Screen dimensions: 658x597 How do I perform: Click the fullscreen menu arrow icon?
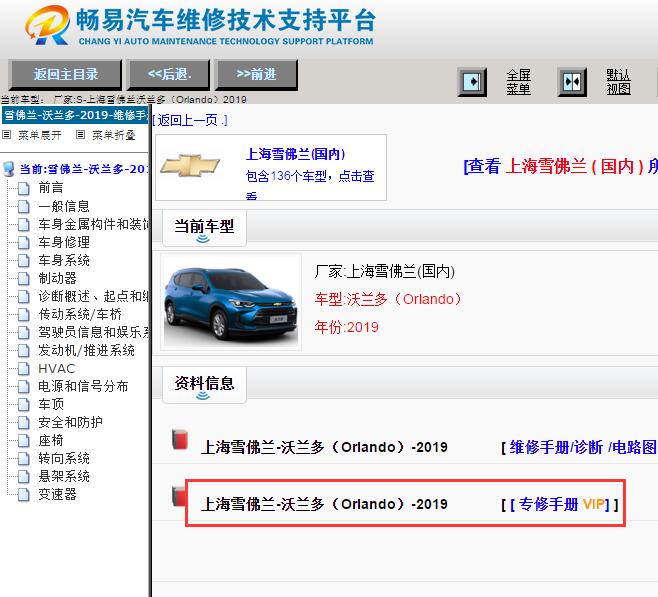coord(472,81)
